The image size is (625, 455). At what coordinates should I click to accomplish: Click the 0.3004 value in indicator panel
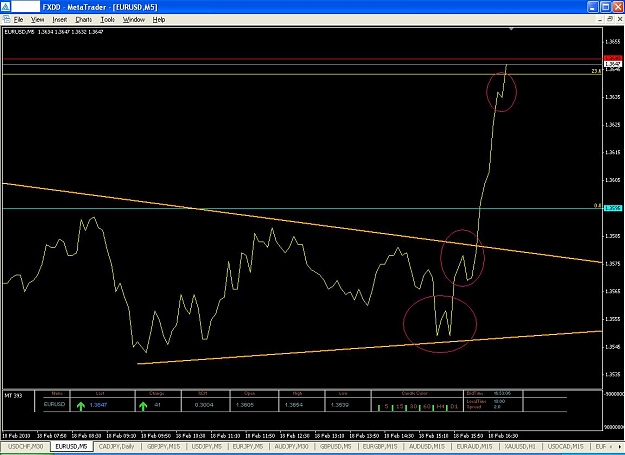(x=204, y=405)
